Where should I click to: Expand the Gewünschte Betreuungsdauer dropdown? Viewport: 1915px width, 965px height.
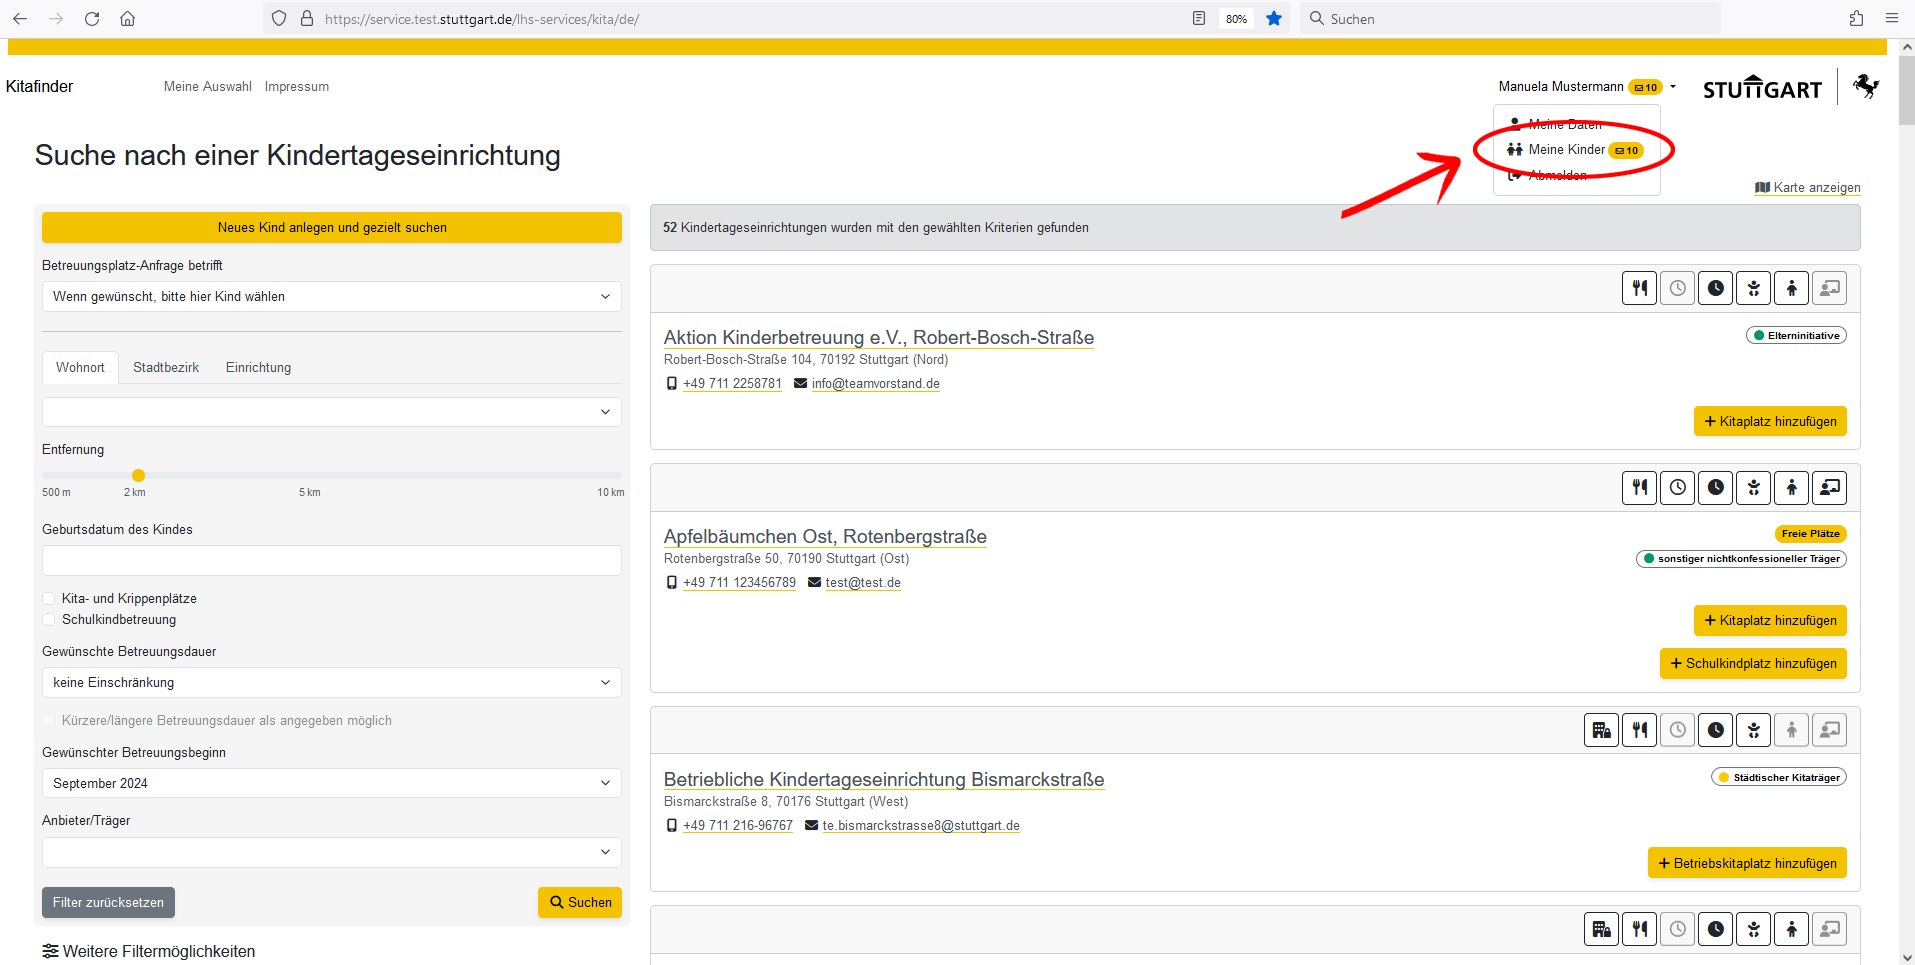pos(331,683)
